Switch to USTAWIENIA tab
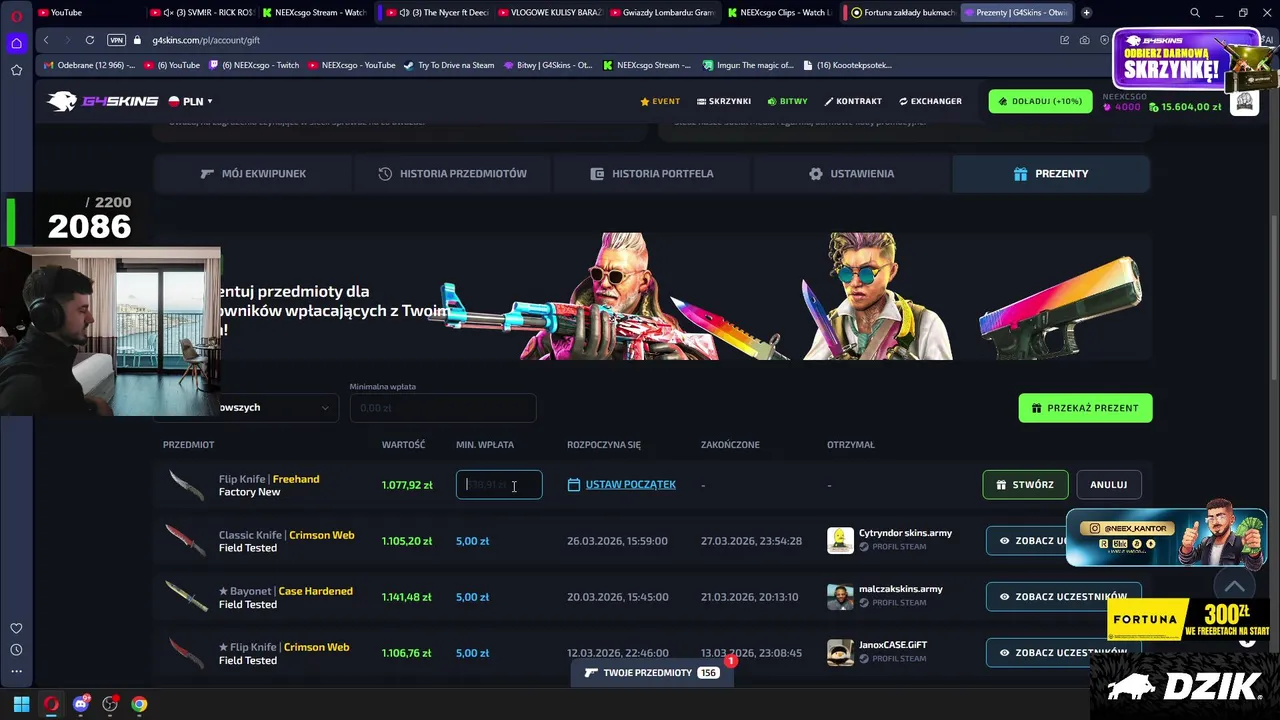Image resolution: width=1280 pixels, height=720 pixels. (x=851, y=174)
